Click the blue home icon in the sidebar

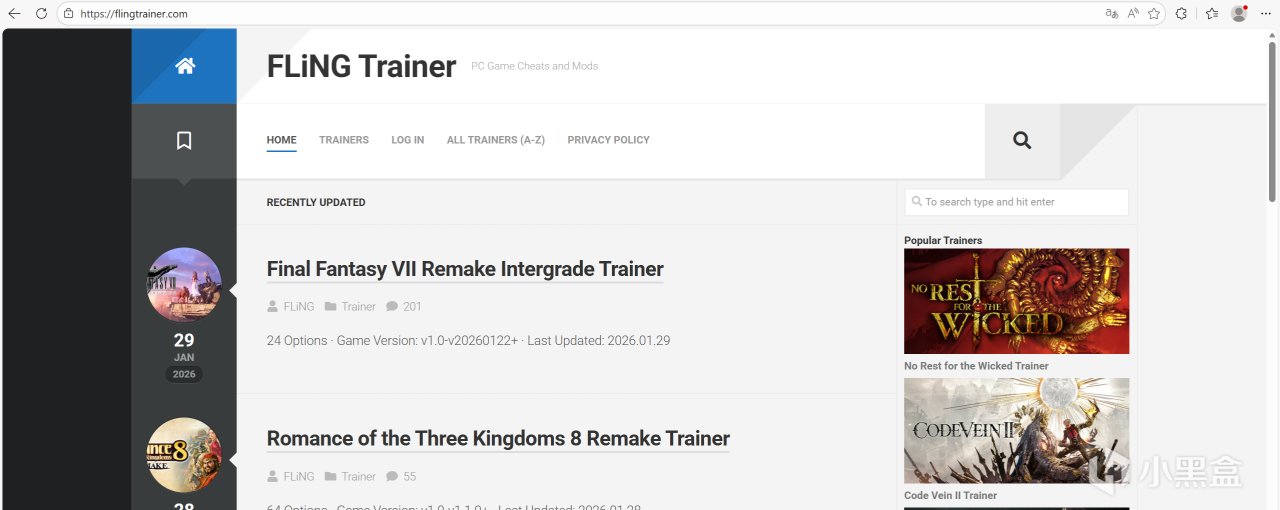(184, 66)
